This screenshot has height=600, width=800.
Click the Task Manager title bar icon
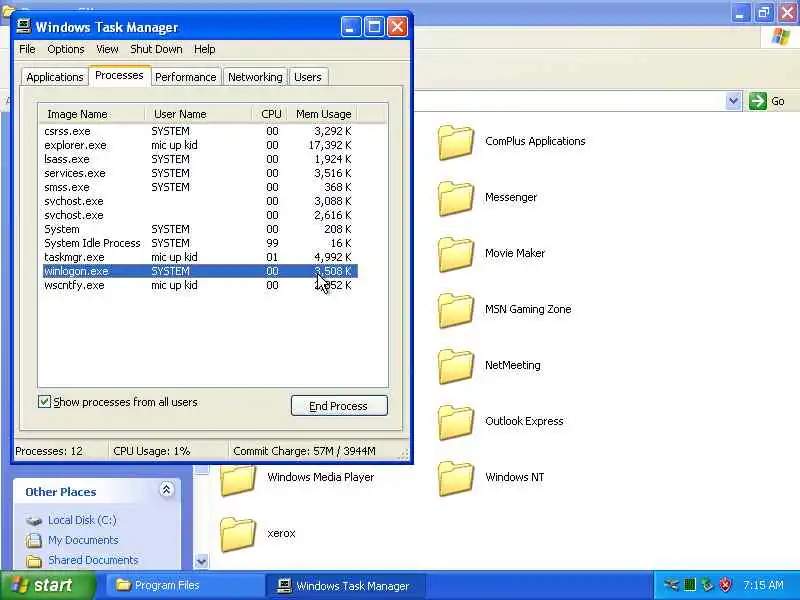pyautogui.click(x=23, y=27)
